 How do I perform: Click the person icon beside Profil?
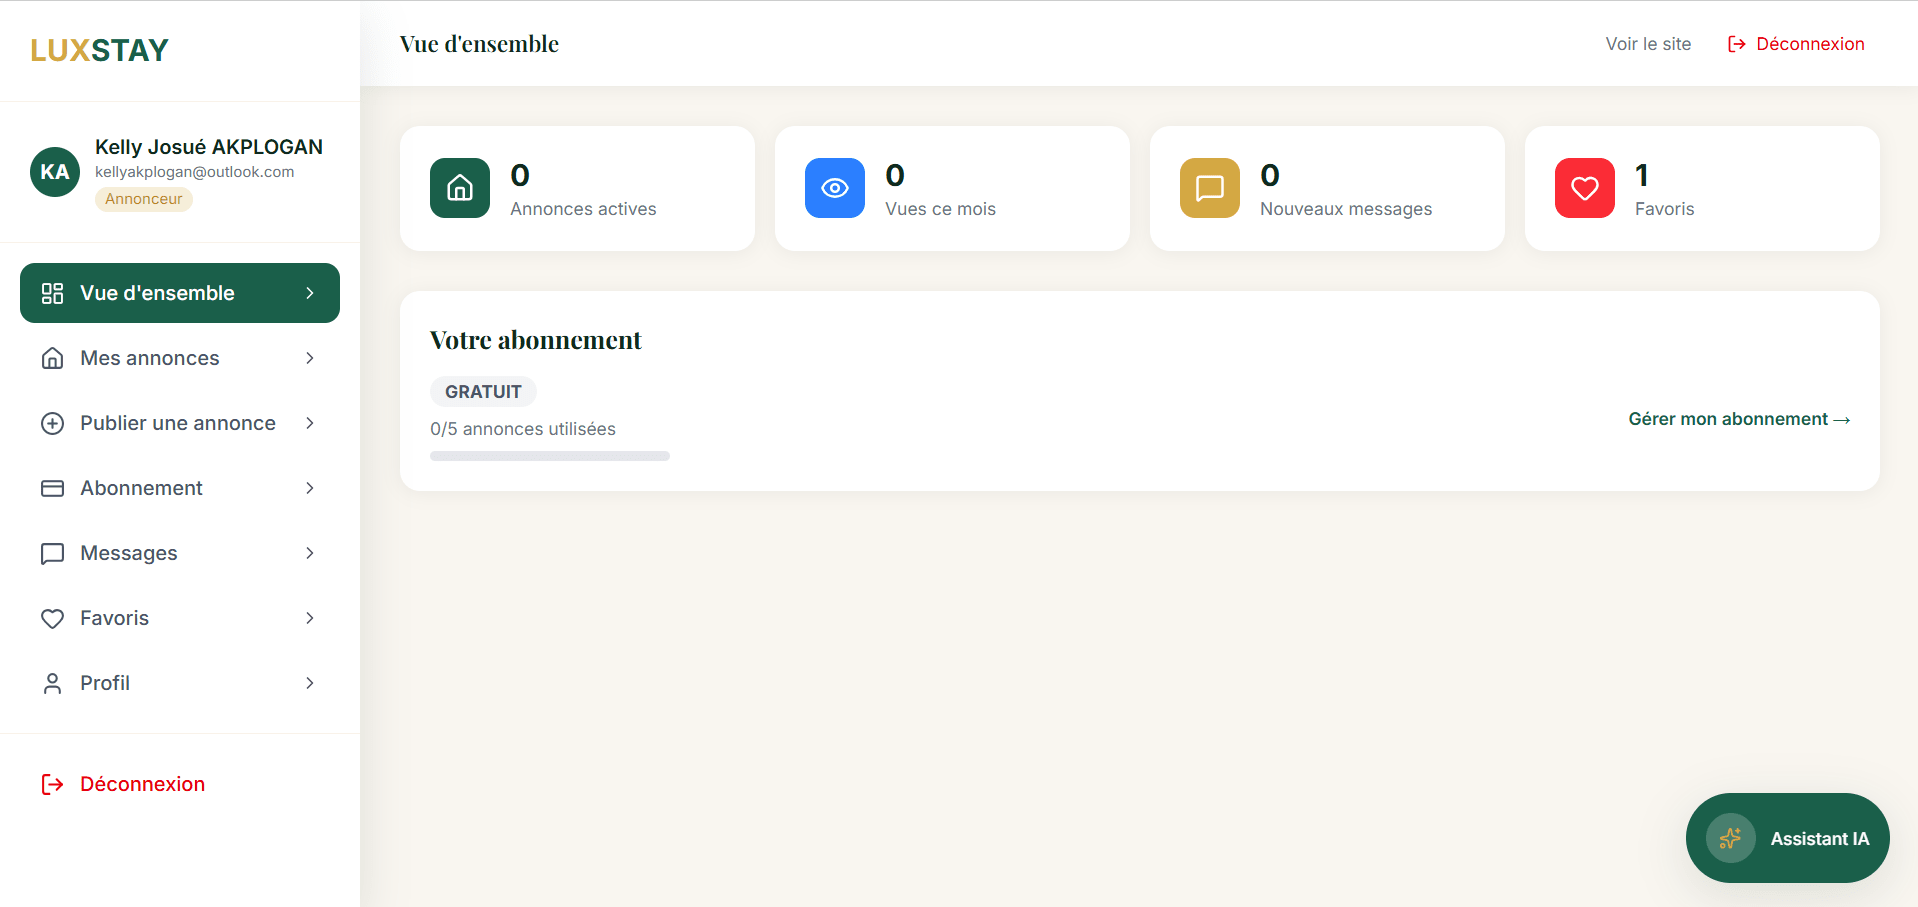tap(52, 683)
